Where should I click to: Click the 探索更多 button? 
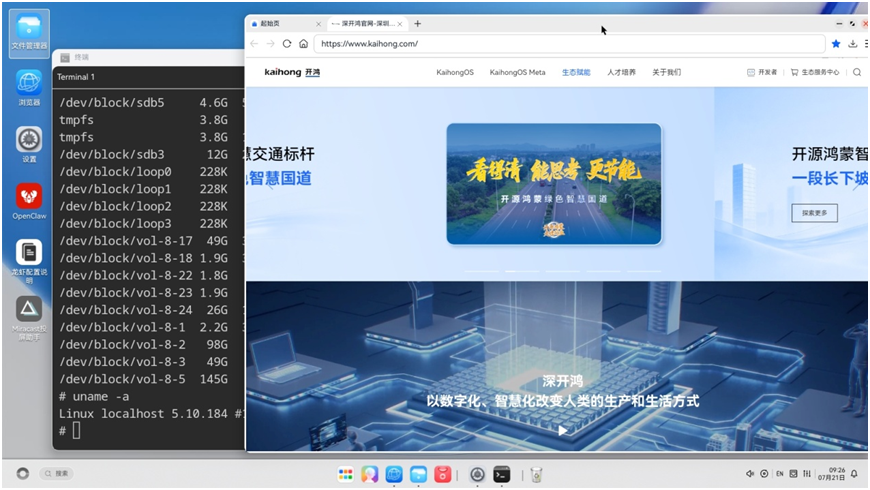[x=814, y=213]
